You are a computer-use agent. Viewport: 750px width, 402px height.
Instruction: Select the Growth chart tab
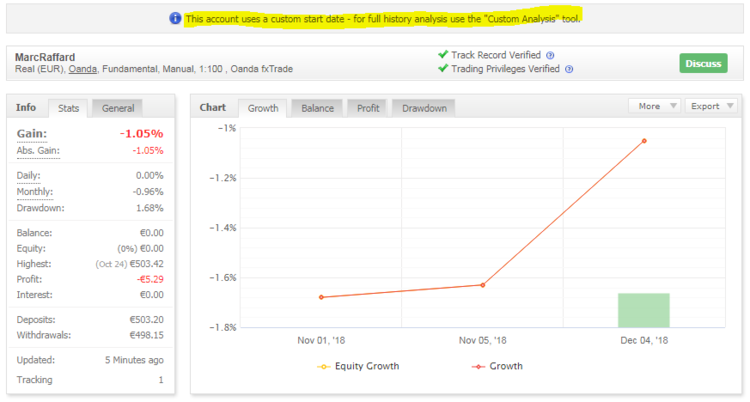tap(263, 108)
